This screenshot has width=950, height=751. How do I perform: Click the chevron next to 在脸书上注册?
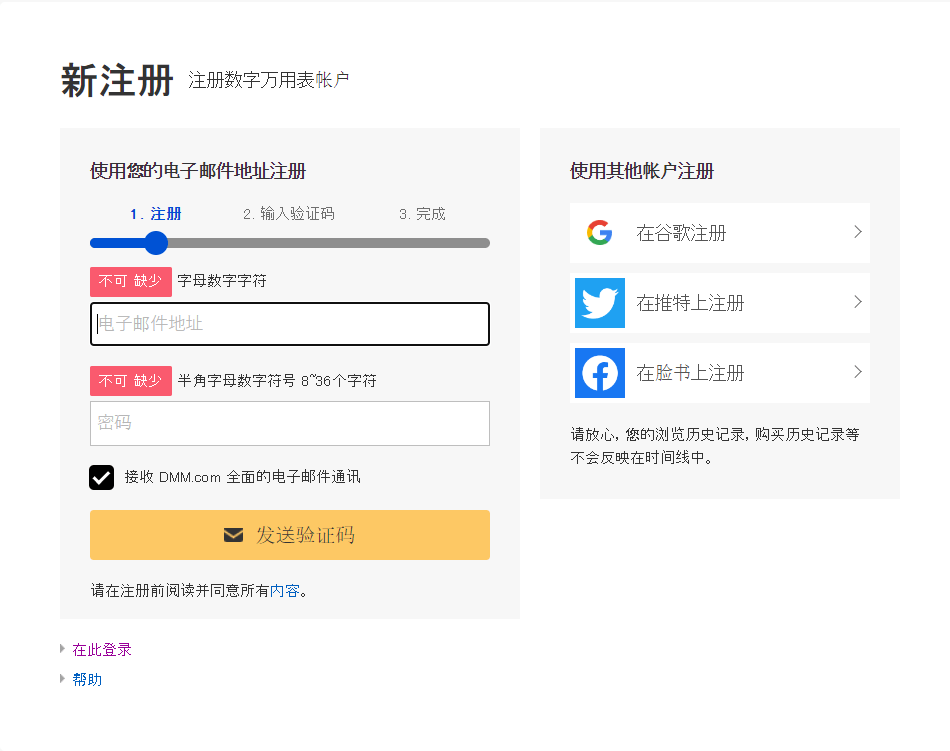point(857,373)
